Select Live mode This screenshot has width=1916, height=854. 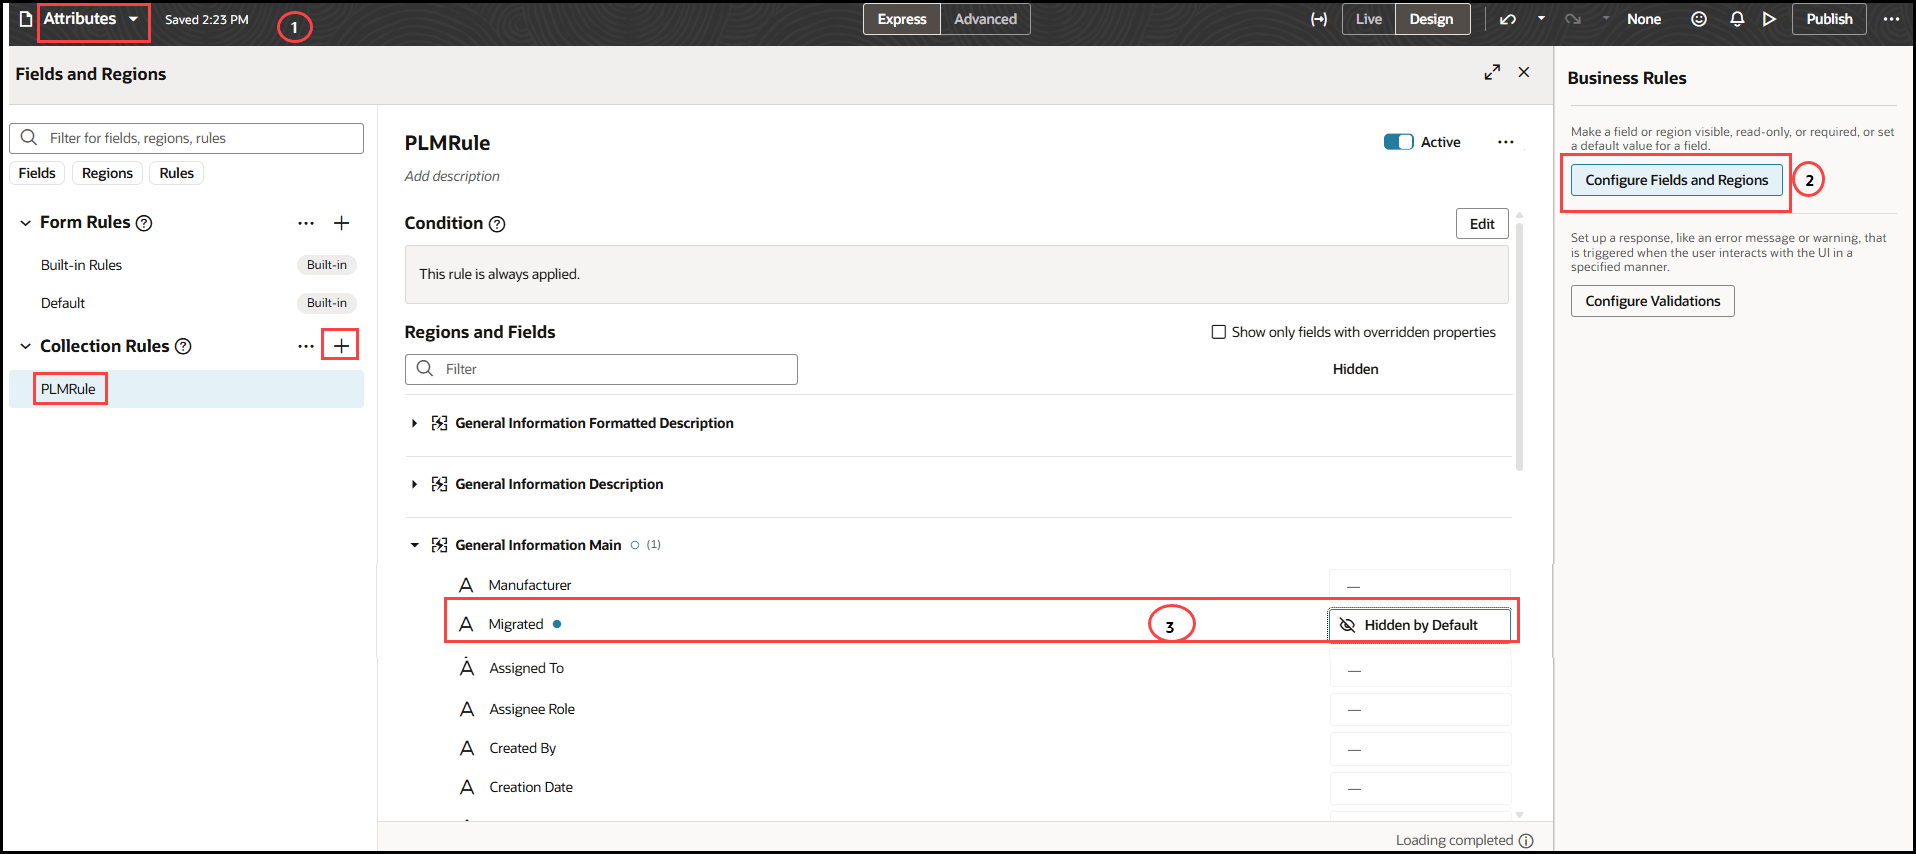click(1369, 19)
